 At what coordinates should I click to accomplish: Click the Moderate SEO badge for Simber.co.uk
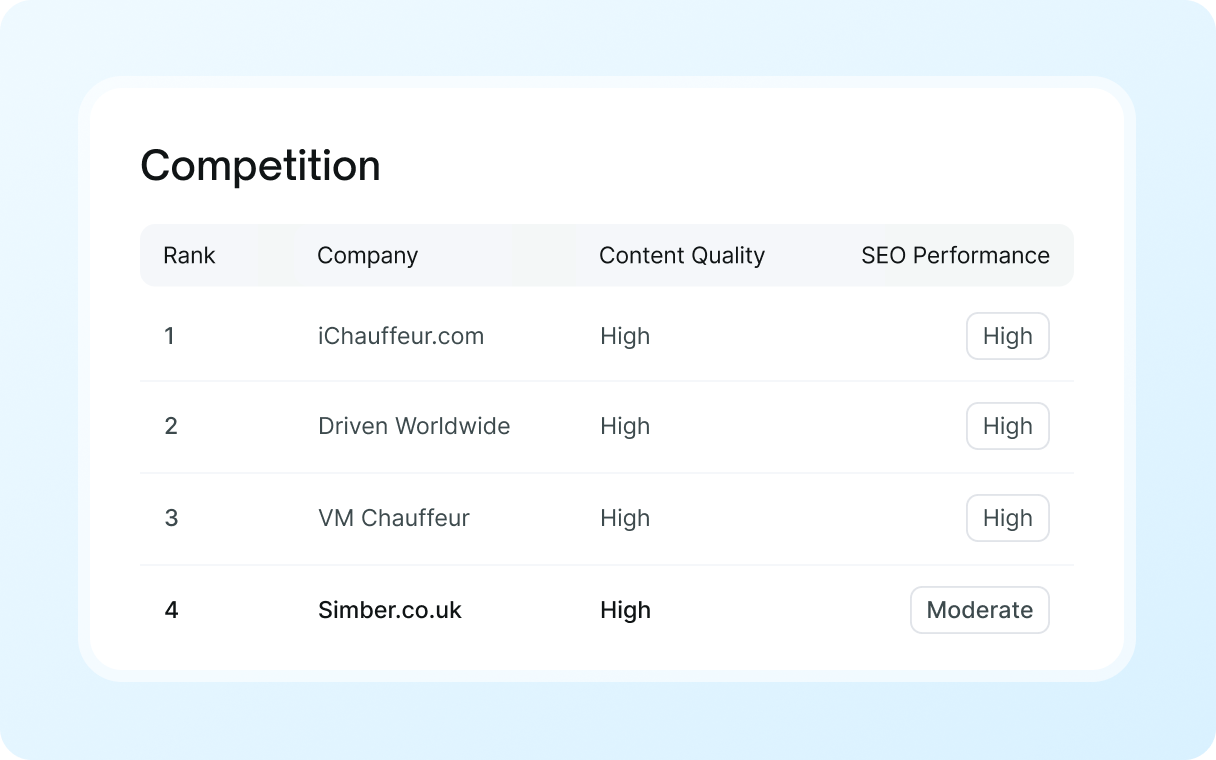point(980,610)
